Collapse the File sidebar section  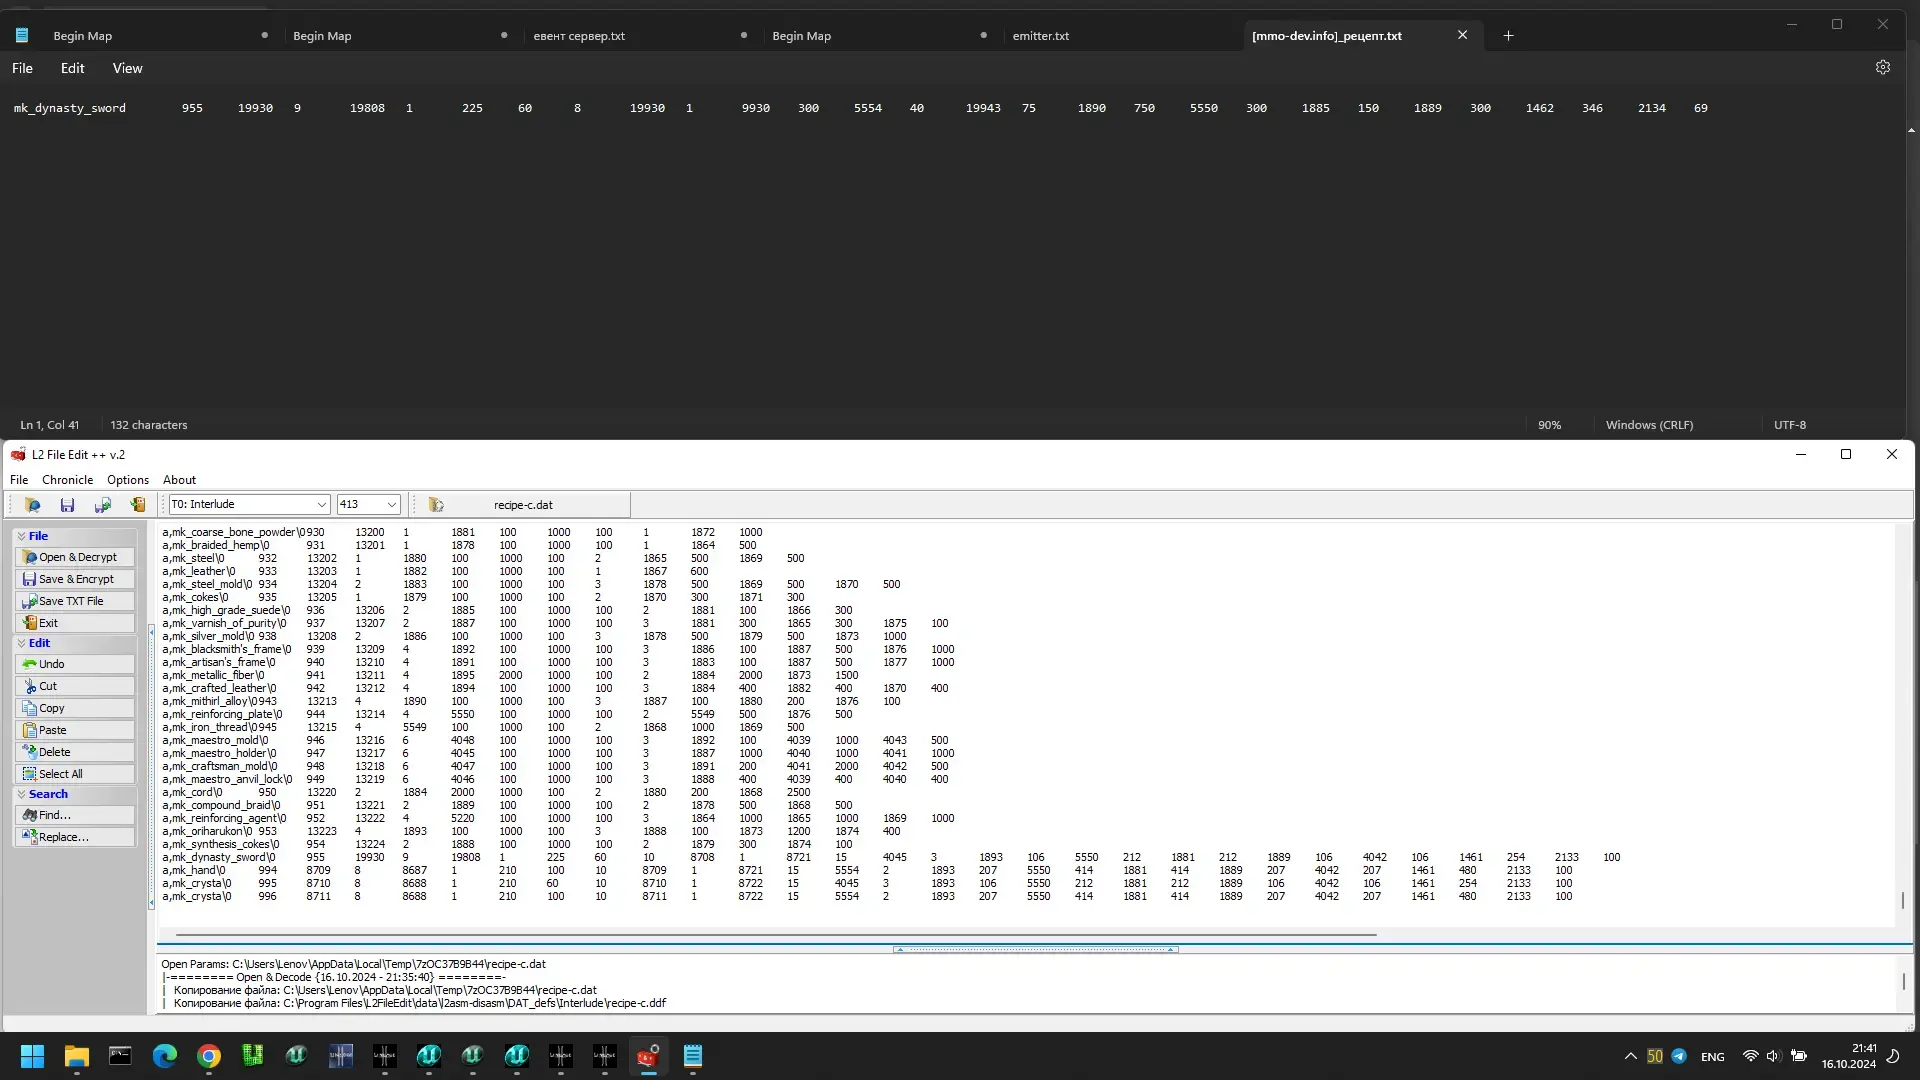pos(21,536)
